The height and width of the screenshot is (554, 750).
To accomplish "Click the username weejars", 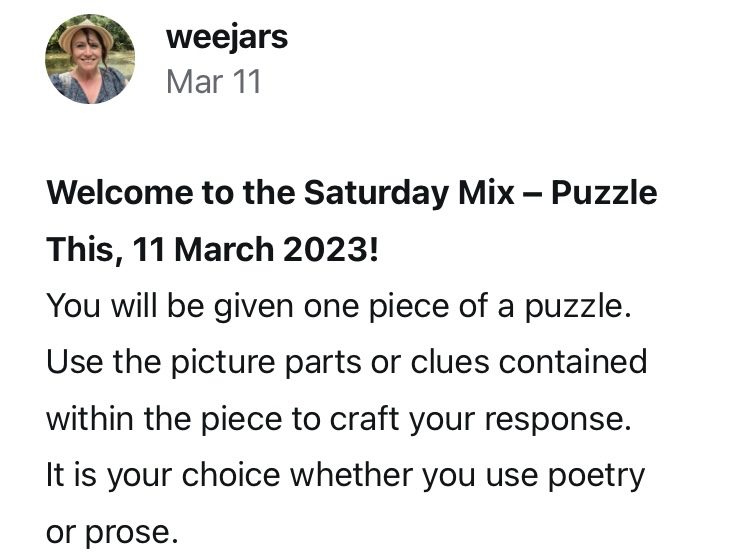I will 226,37.
